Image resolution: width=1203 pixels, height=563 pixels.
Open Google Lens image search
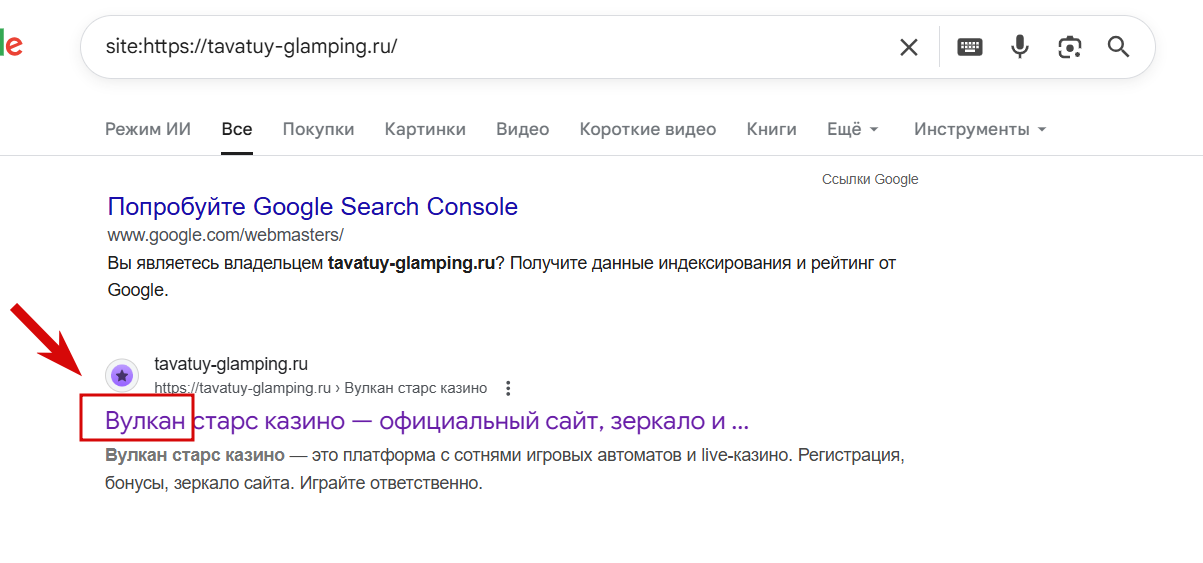[x=1070, y=47]
